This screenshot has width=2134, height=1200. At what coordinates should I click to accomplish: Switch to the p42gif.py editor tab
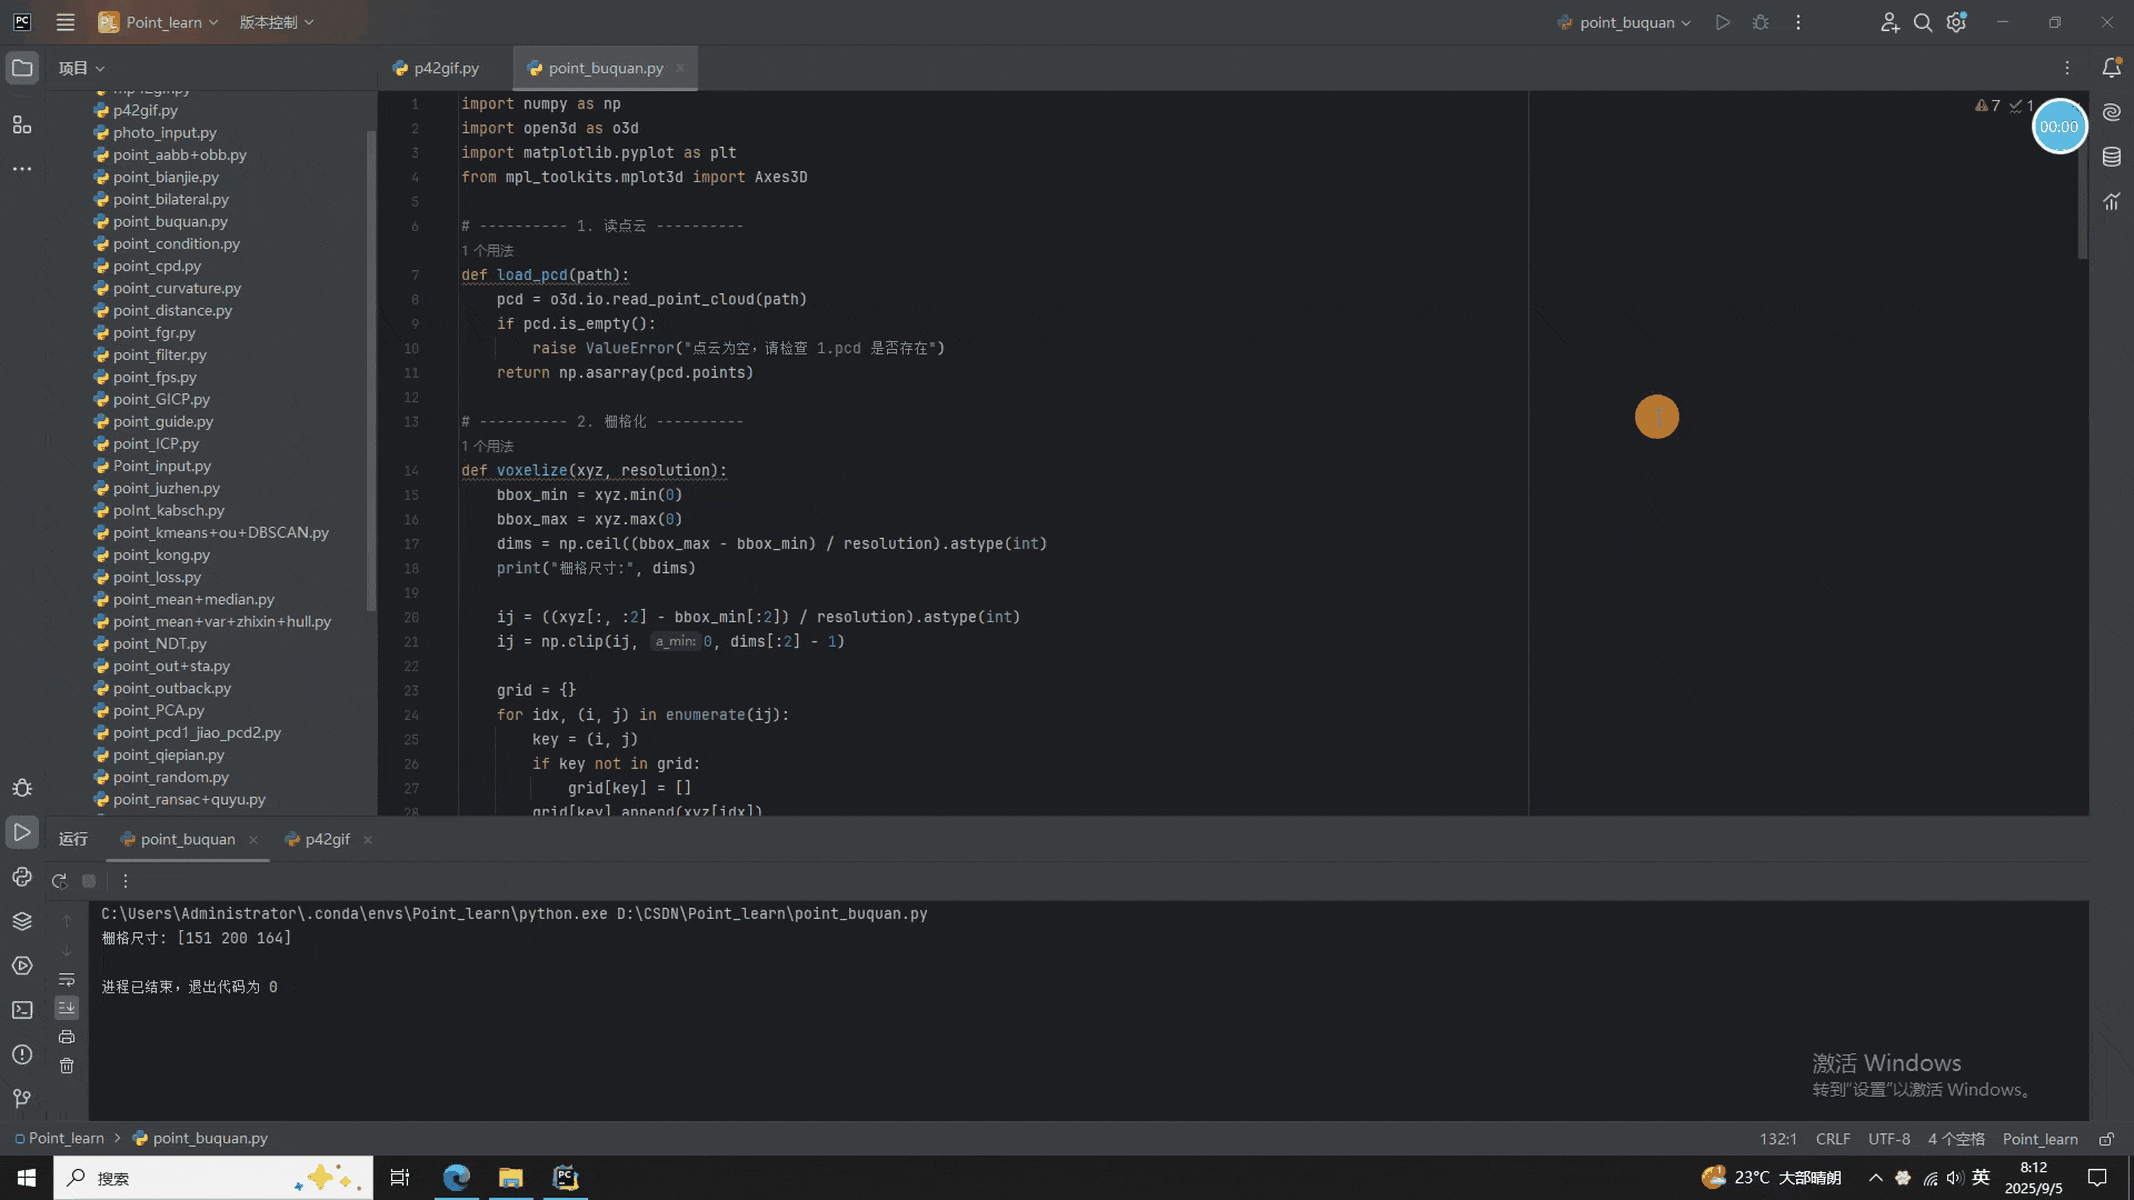tap(437, 68)
